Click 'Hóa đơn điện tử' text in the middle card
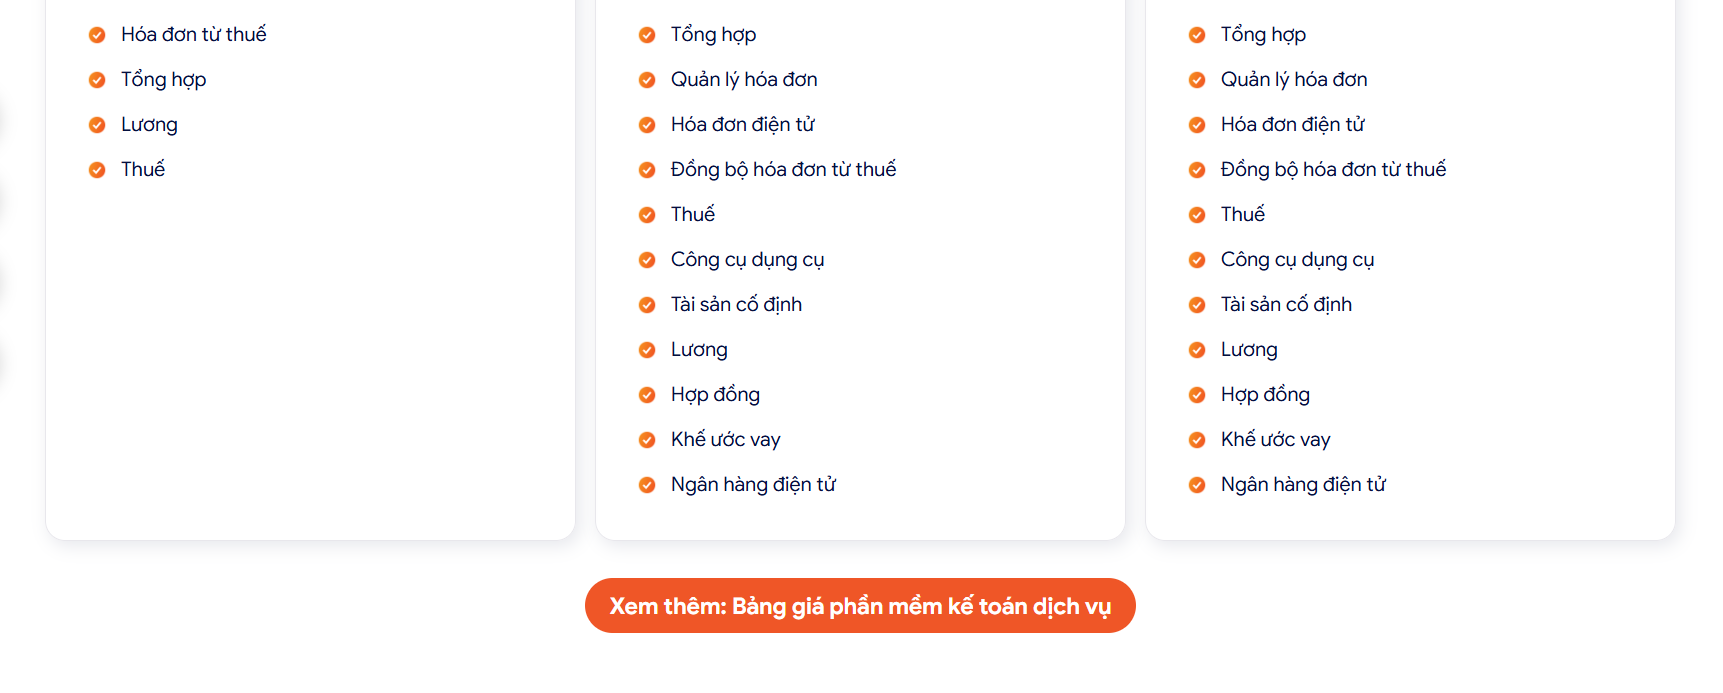This screenshot has width=1723, height=693. coord(743,124)
